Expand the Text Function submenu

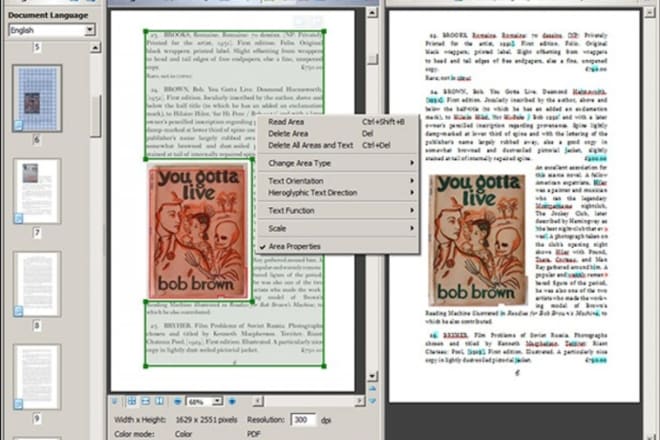point(338,211)
